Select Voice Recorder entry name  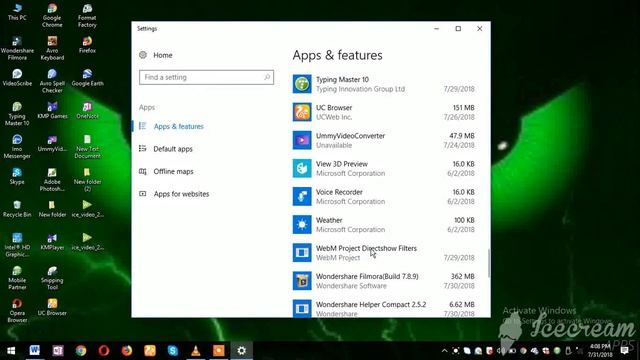pyautogui.click(x=339, y=192)
